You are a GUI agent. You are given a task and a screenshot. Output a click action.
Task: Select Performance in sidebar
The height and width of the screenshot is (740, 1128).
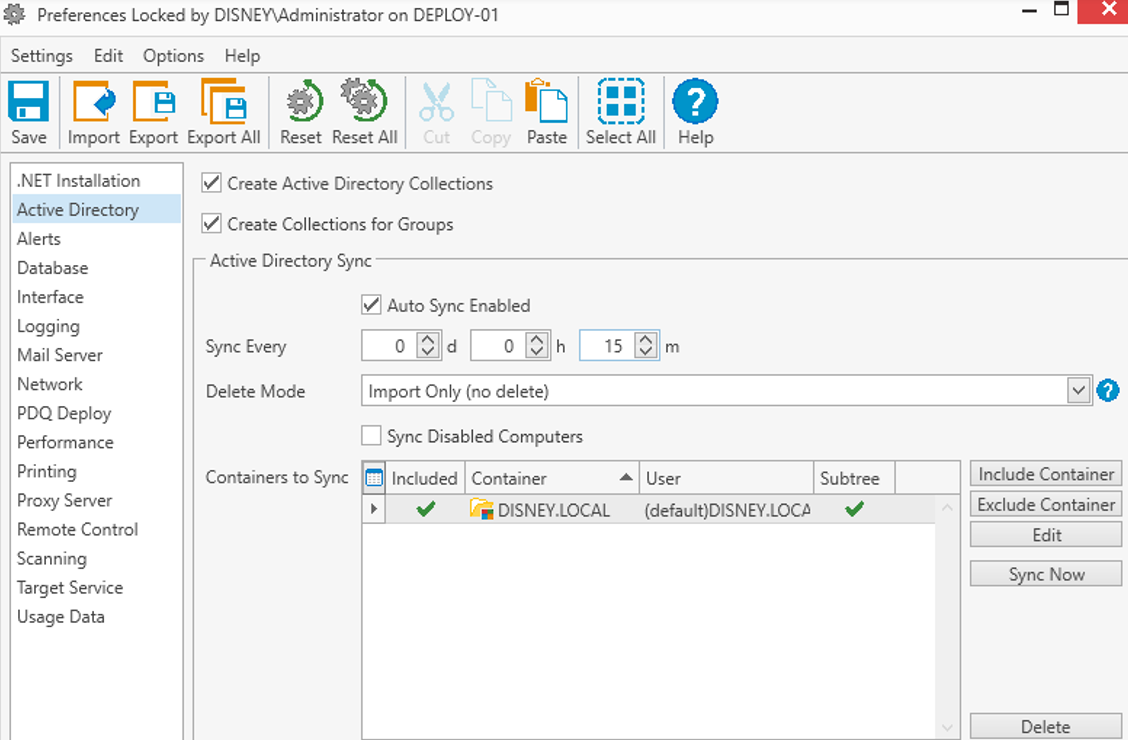coord(96,442)
